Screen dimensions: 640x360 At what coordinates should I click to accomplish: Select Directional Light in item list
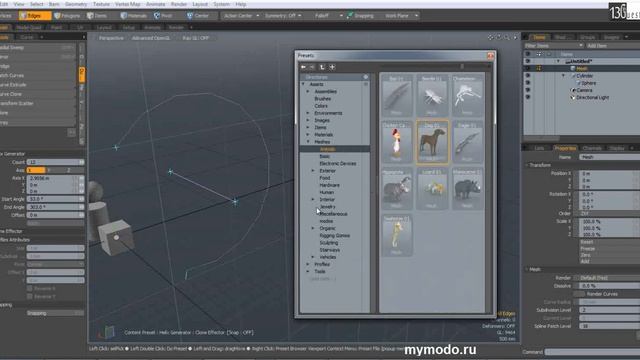(x=592, y=98)
